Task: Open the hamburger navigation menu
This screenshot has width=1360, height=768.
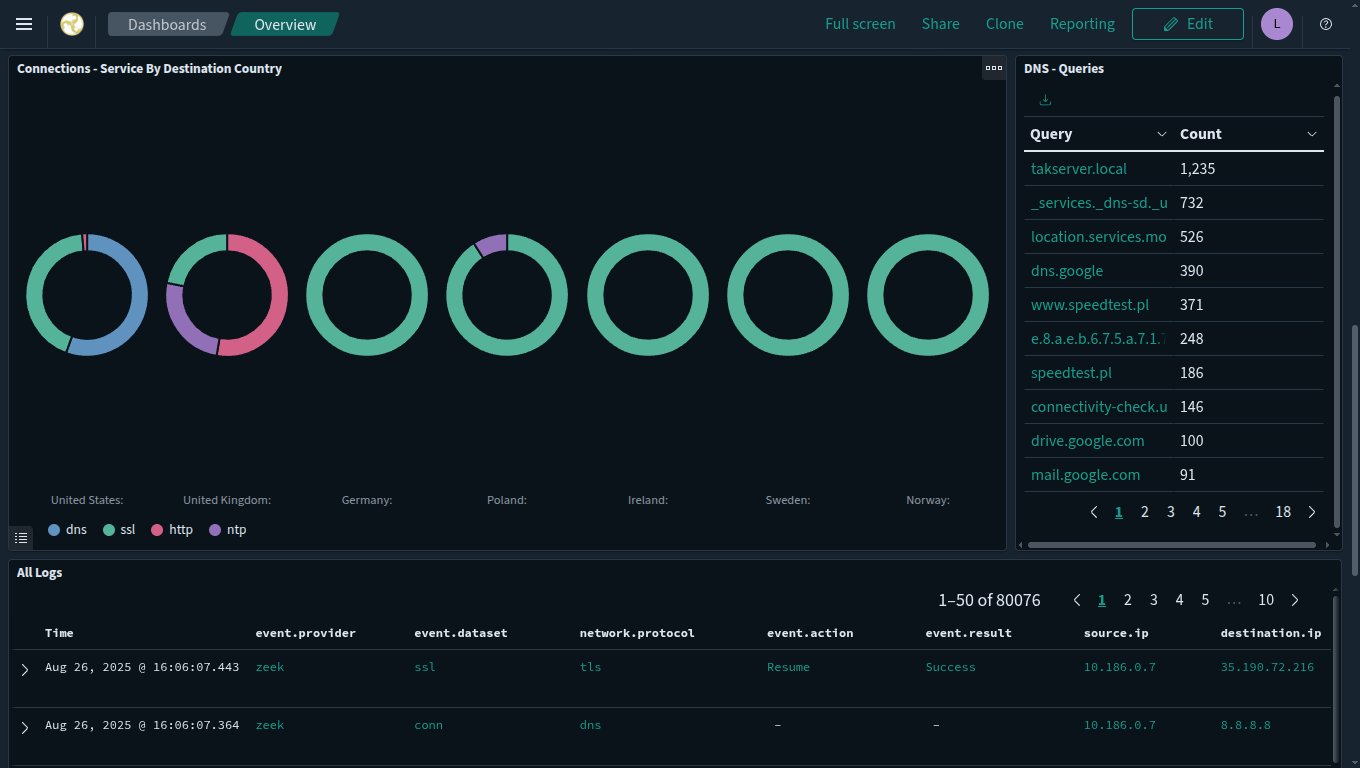Action: [x=24, y=24]
